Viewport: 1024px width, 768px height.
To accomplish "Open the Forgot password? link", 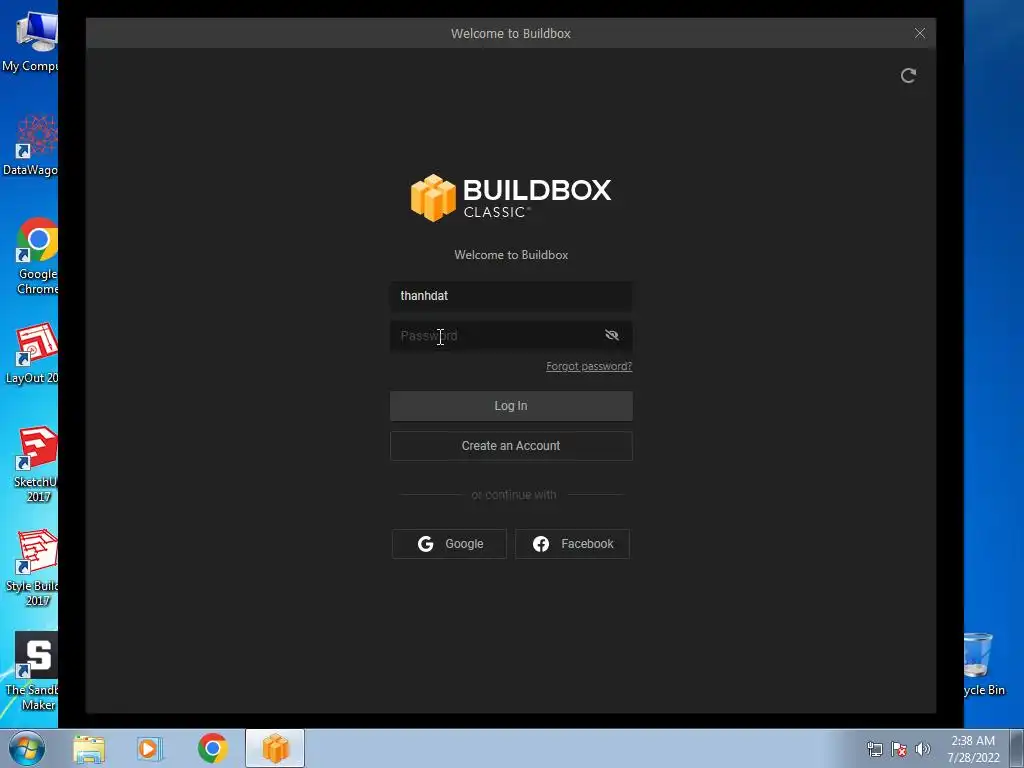I will 588,366.
